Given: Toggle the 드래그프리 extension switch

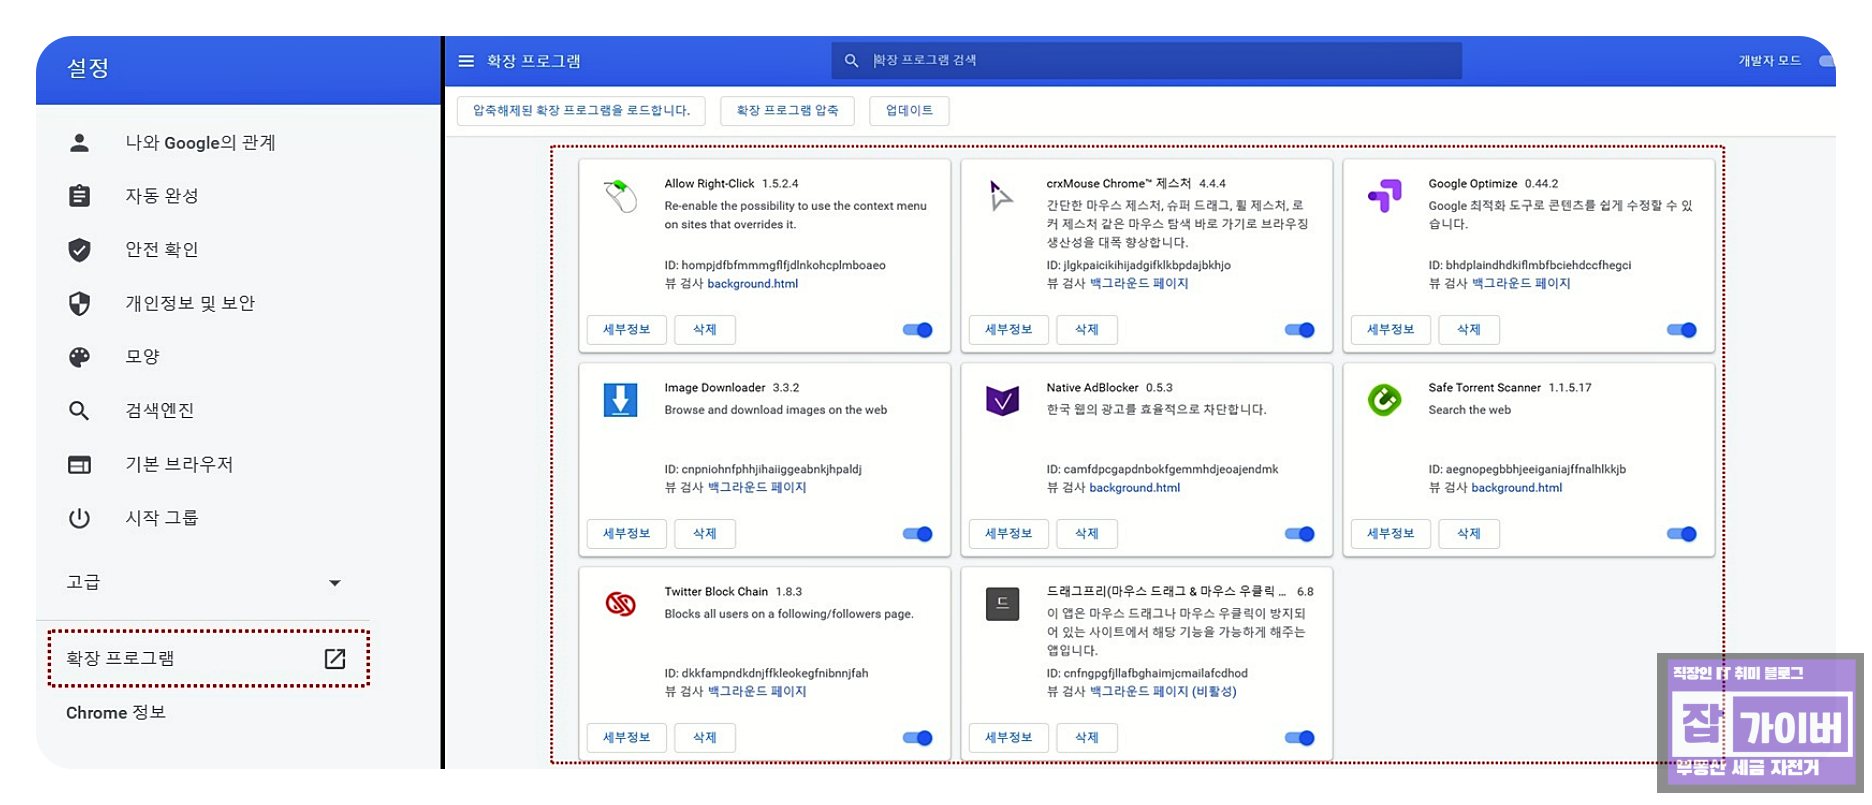Looking at the screenshot, I should coord(1299,738).
